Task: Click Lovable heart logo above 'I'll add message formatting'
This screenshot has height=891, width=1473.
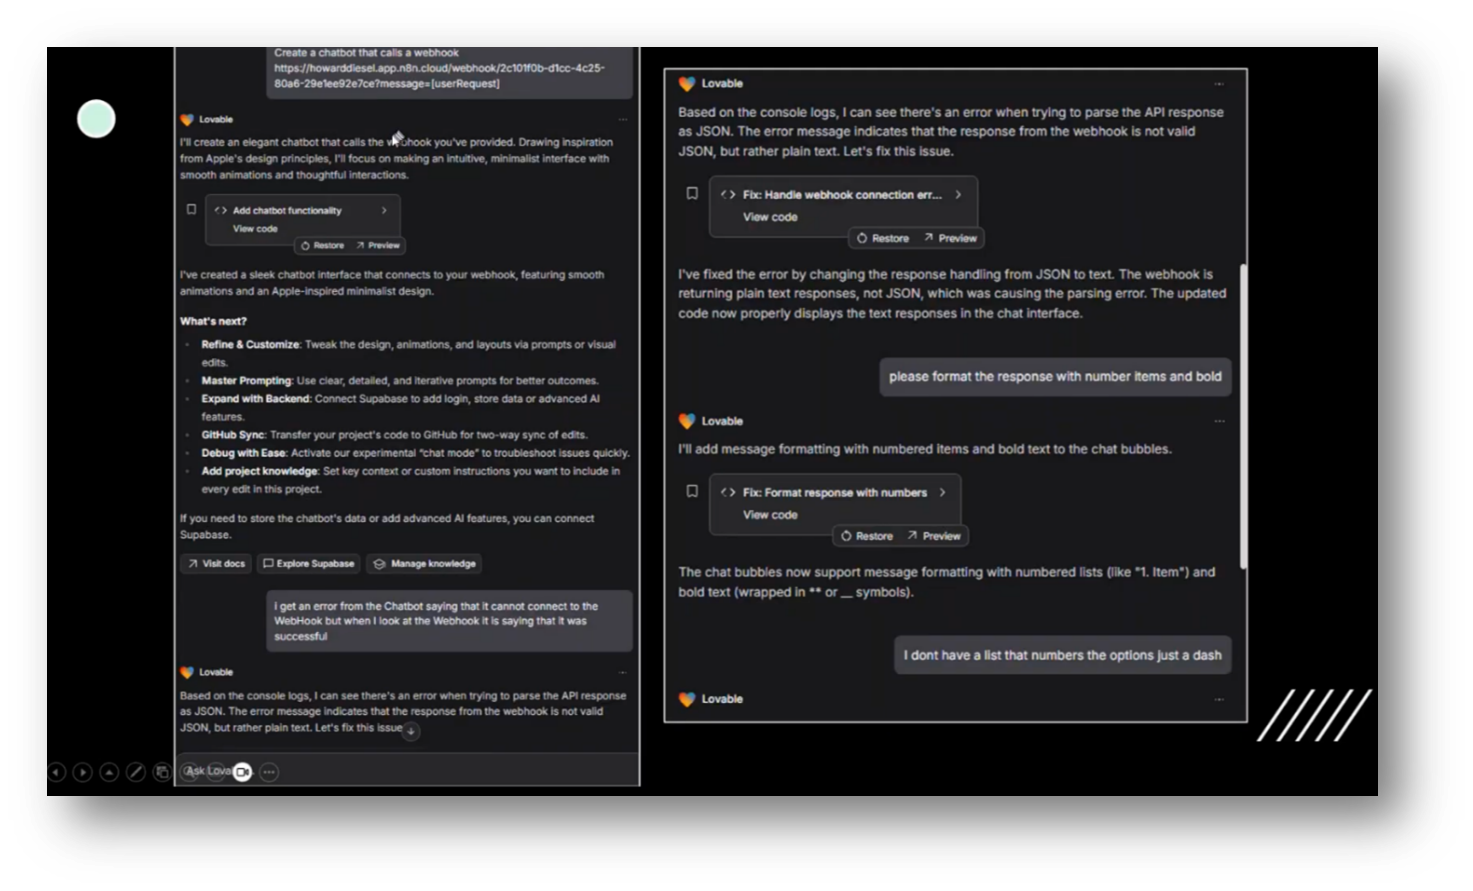Action: (x=687, y=421)
